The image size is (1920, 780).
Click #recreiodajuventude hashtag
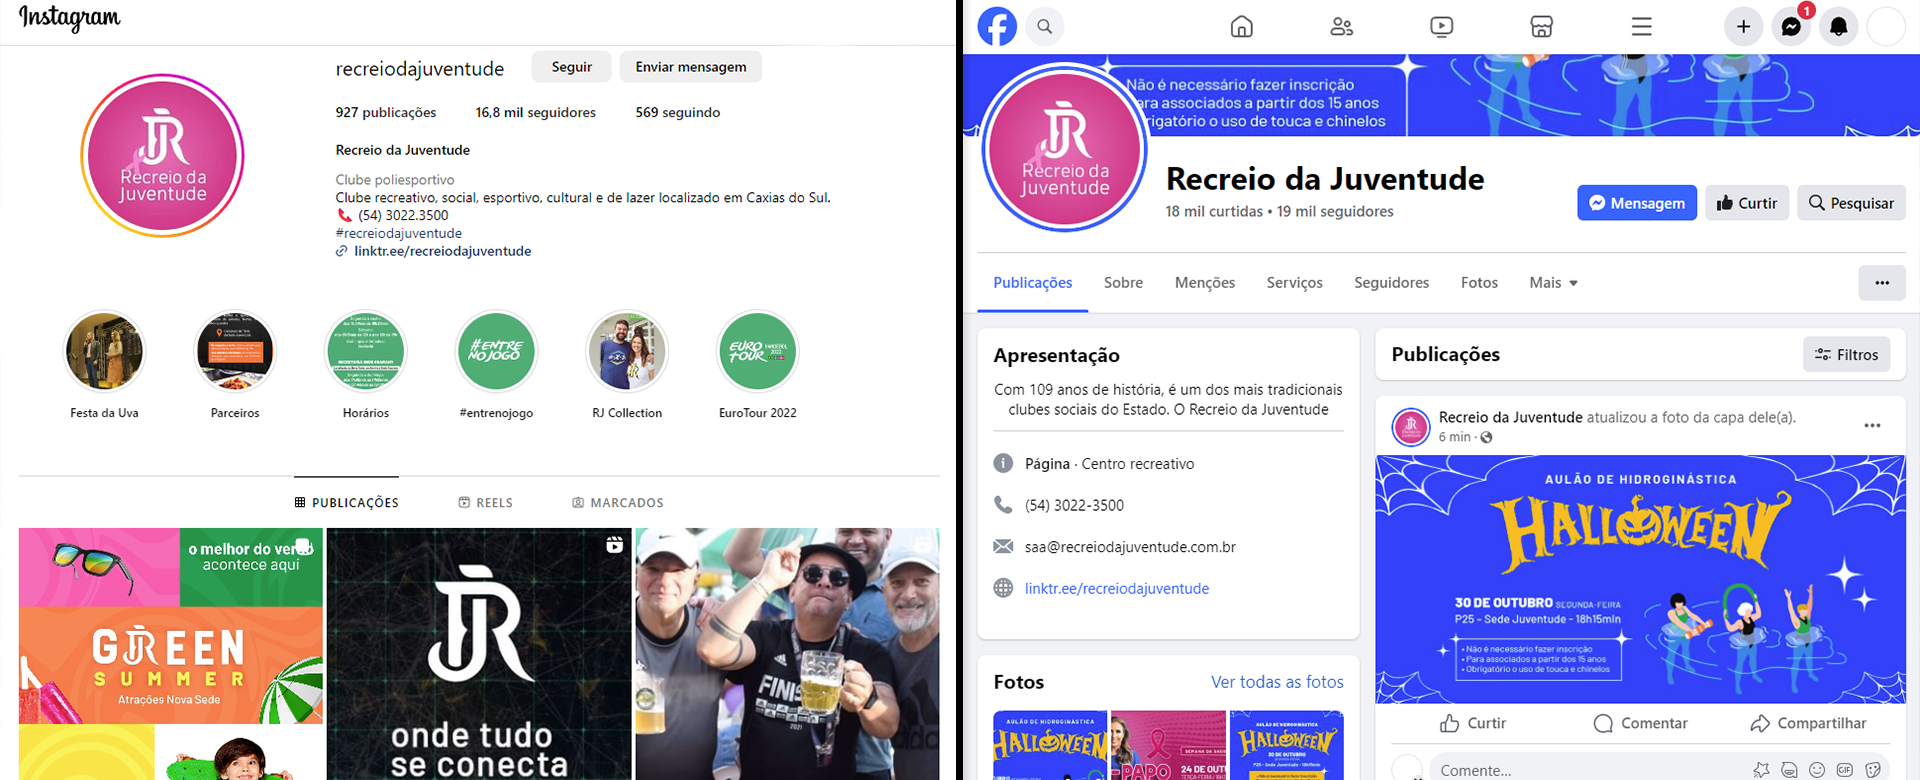click(399, 233)
